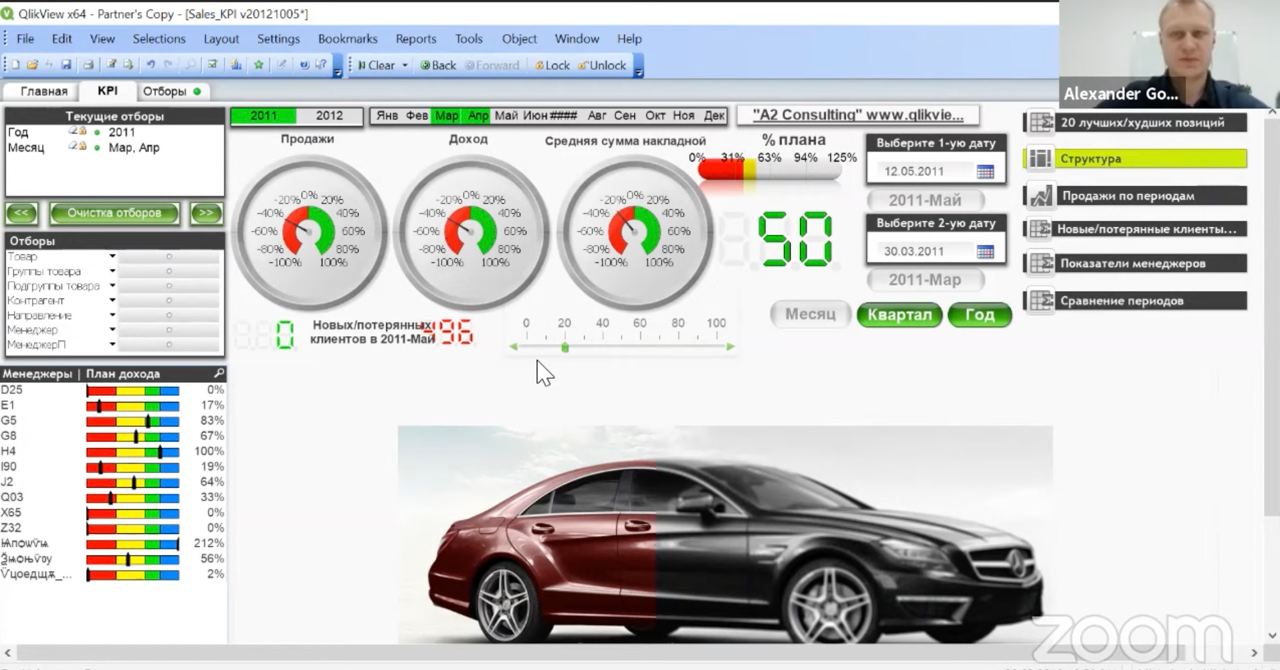This screenshot has height=670, width=1280.
Task: Toggle month Дек in month bar
Action: click(x=714, y=116)
